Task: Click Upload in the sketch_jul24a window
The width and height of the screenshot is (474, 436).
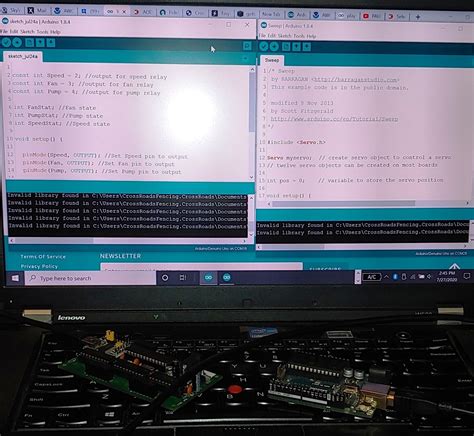Action: (17, 42)
